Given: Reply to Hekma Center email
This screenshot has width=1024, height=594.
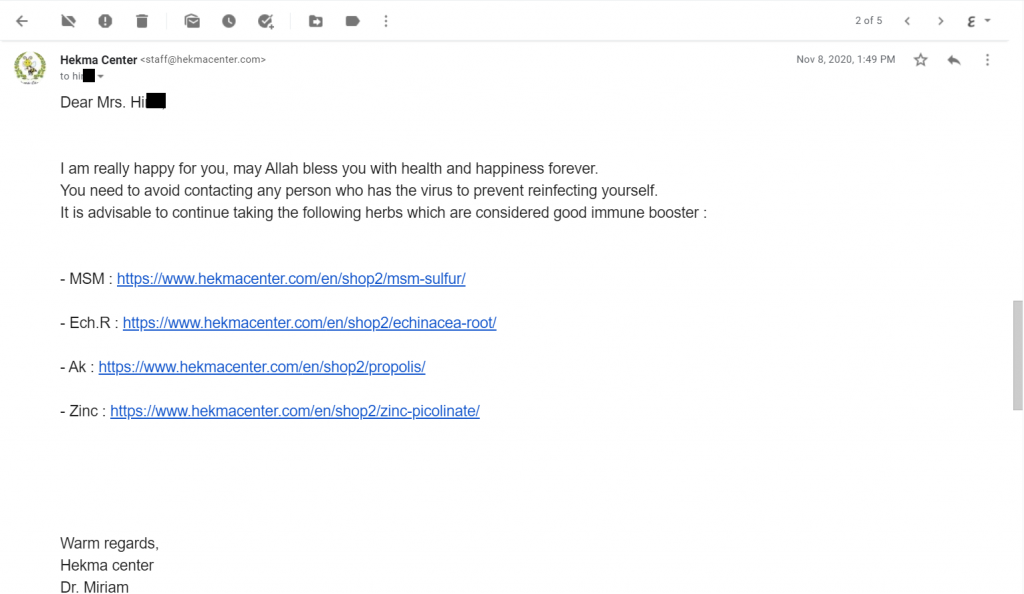Looking at the screenshot, I should pyautogui.click(x=954, y=60).
